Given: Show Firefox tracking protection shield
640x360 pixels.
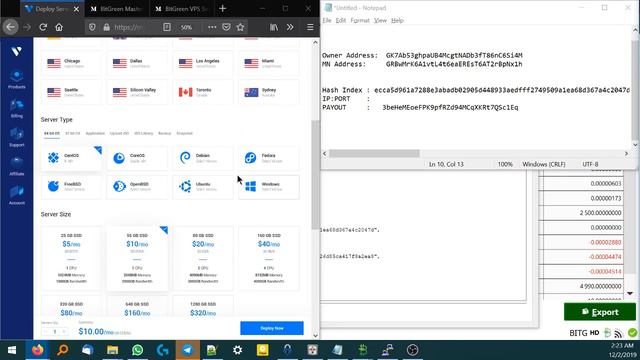Looking at the screenshot, I should pyautogui.click(x=92, y=27).
